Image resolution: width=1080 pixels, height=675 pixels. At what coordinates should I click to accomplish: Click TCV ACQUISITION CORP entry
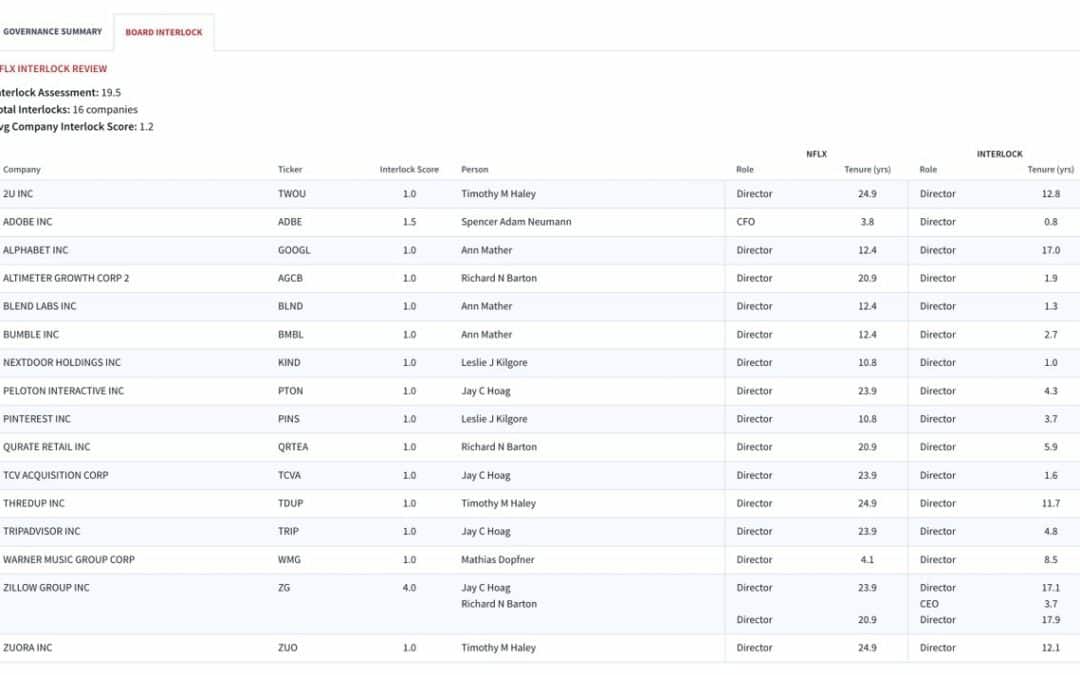coord(56,475)
